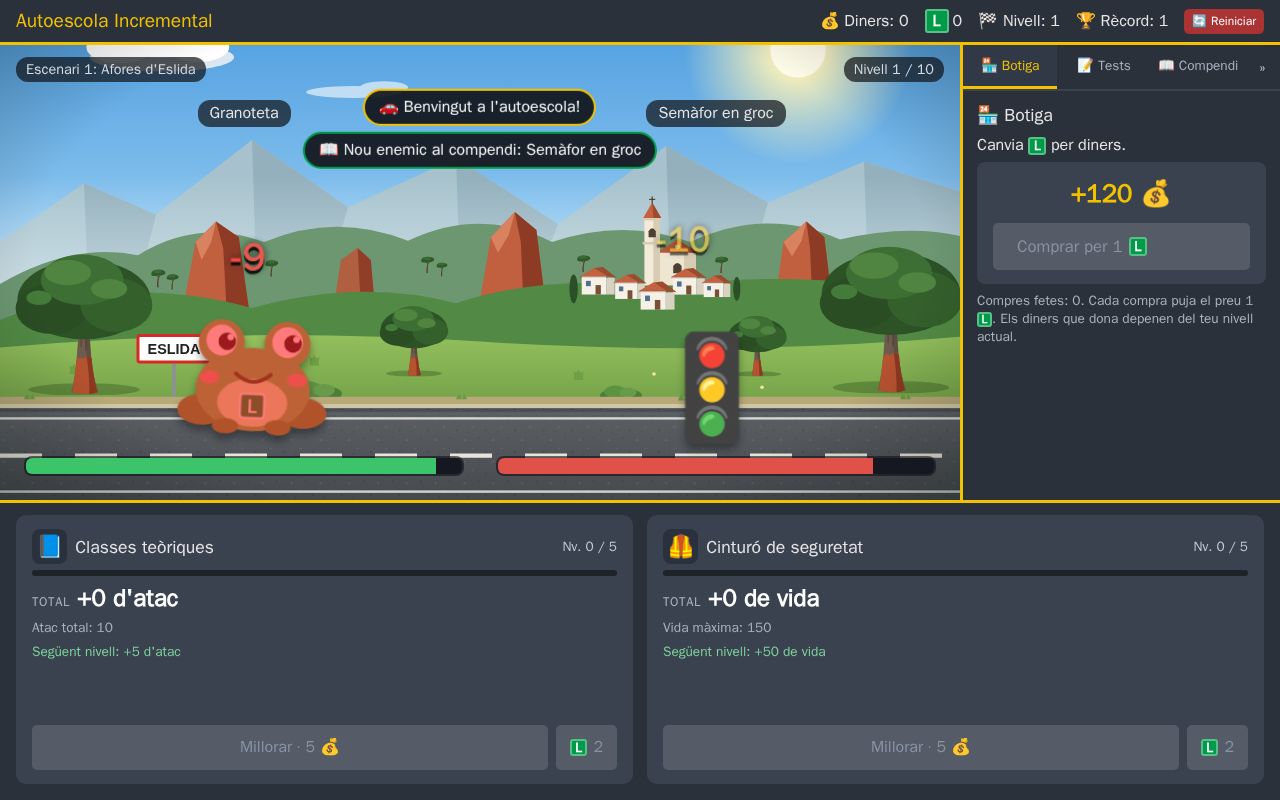
Task: Click Comprar per 1 L button
Action: pos(1121,246)
